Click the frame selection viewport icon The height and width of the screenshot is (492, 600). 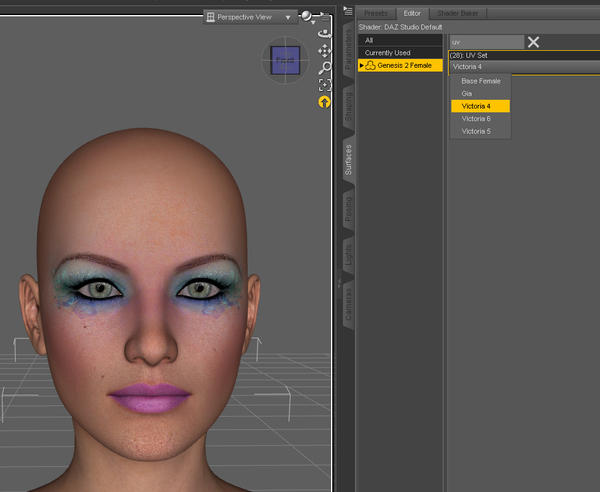click(x=324, y=85)
